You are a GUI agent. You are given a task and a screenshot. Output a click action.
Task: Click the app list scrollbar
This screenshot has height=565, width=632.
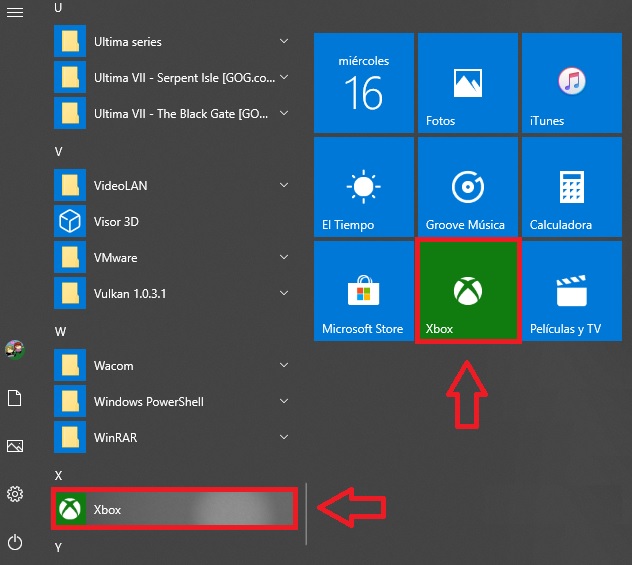coord(306,514)
